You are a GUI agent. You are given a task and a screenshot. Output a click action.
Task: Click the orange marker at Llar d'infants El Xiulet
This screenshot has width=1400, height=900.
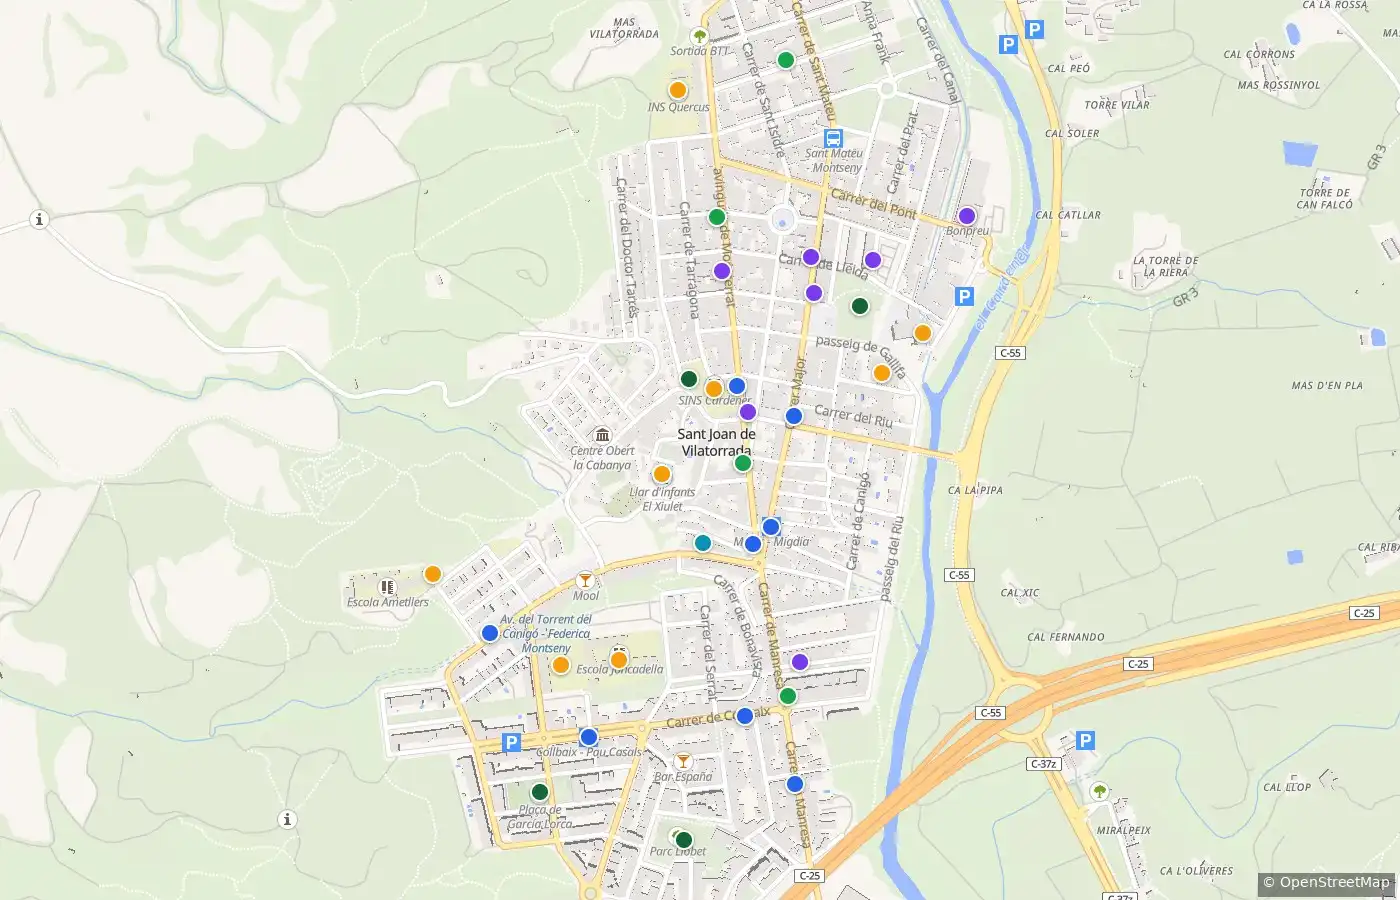(x=662, y=474)
